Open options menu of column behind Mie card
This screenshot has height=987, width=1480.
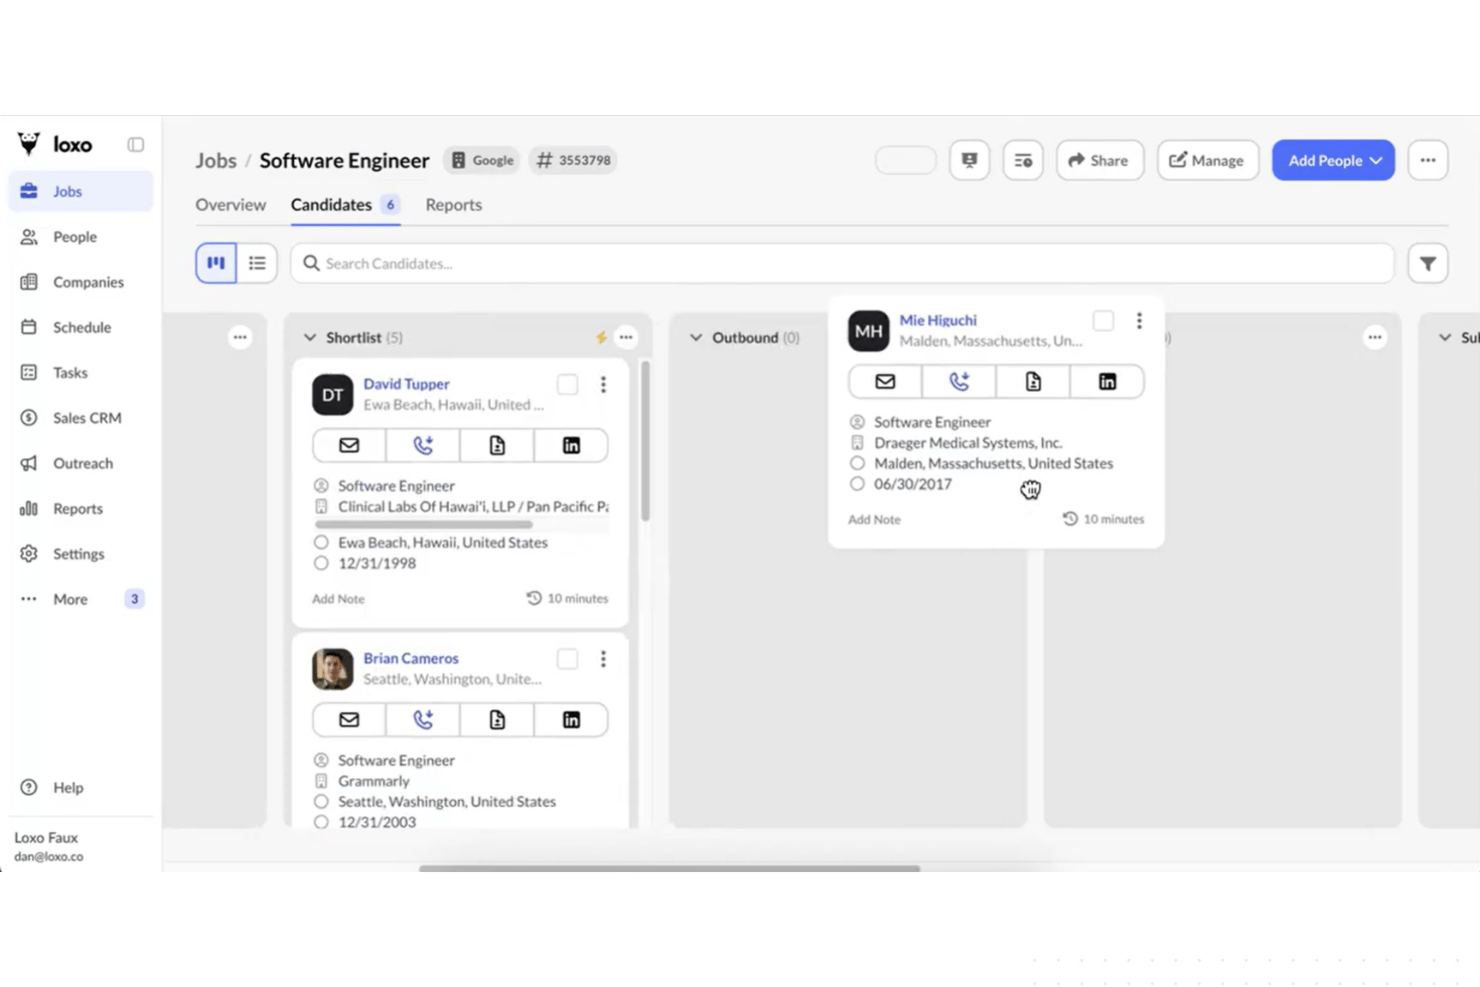[1375, 337]
